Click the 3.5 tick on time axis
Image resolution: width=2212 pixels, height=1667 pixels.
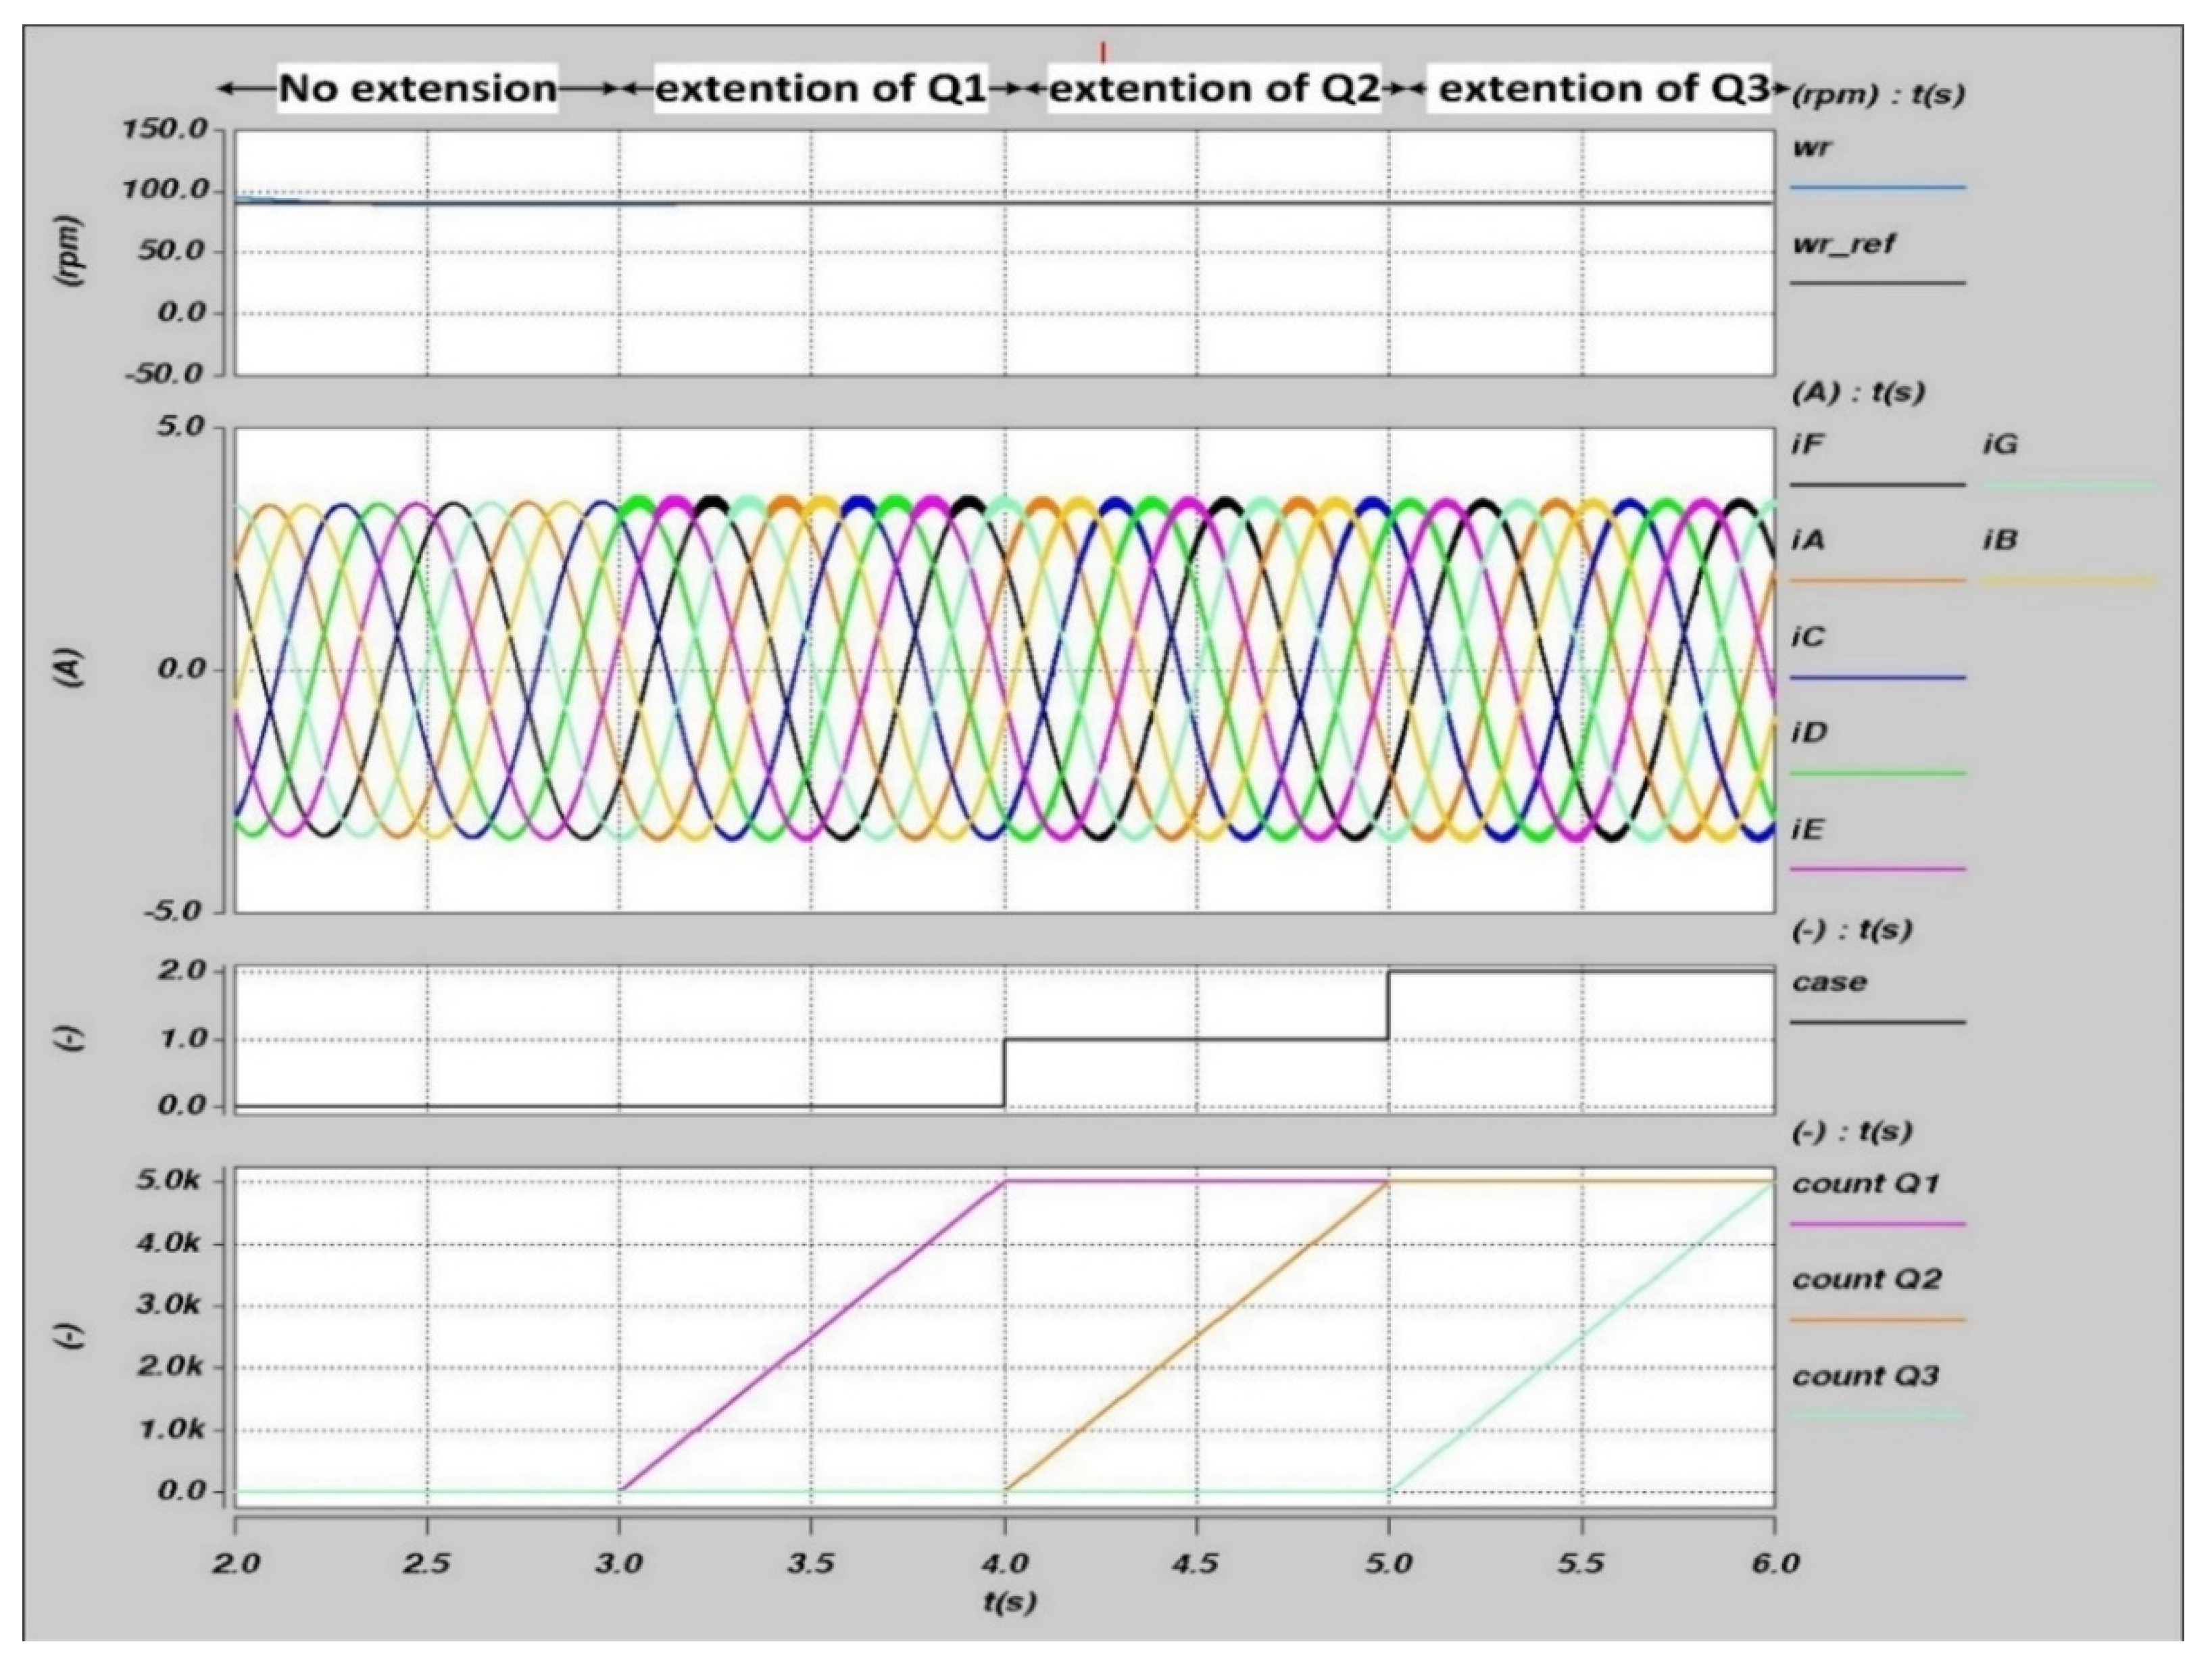[x=812, y=1563]
